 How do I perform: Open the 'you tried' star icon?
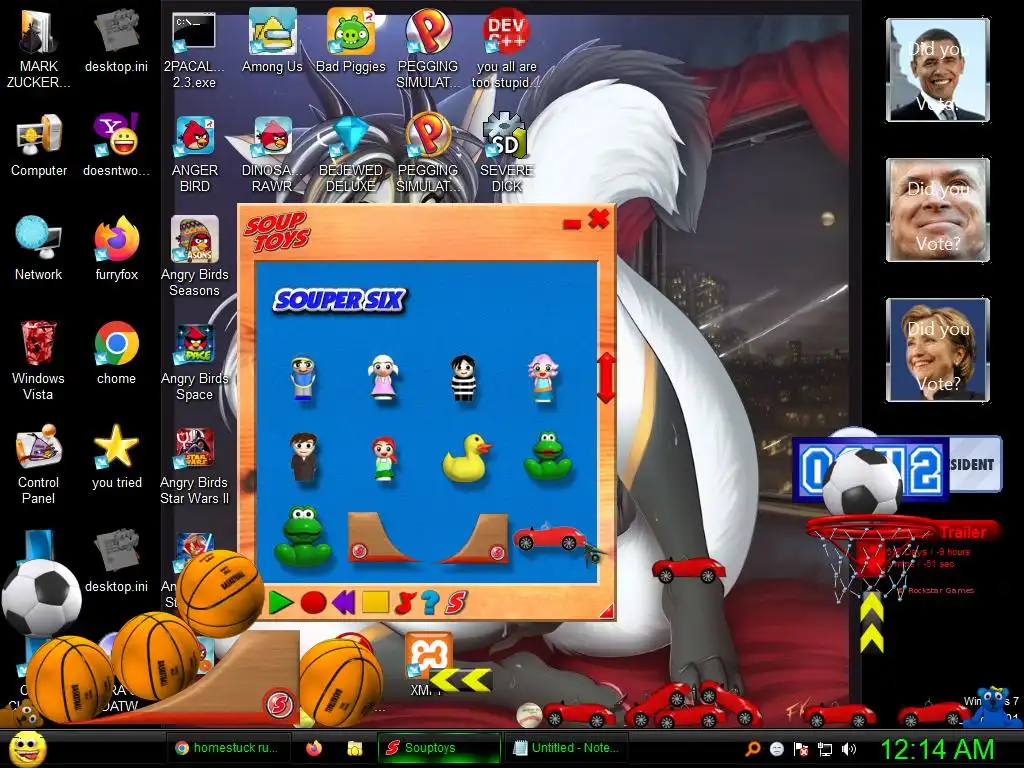point(116,457)
